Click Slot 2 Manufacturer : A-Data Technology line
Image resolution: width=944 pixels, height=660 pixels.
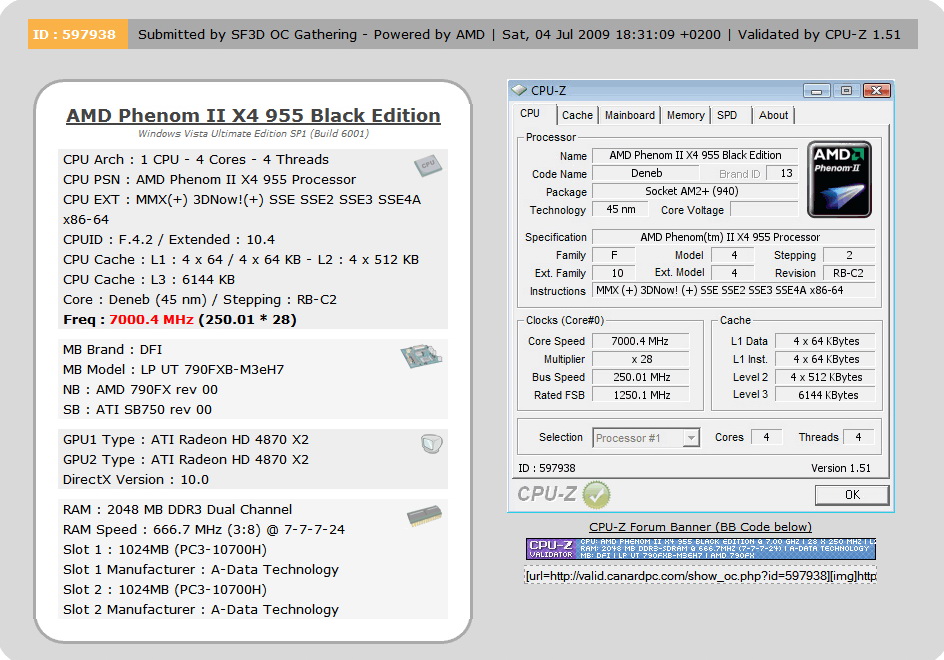click(200, 609)
